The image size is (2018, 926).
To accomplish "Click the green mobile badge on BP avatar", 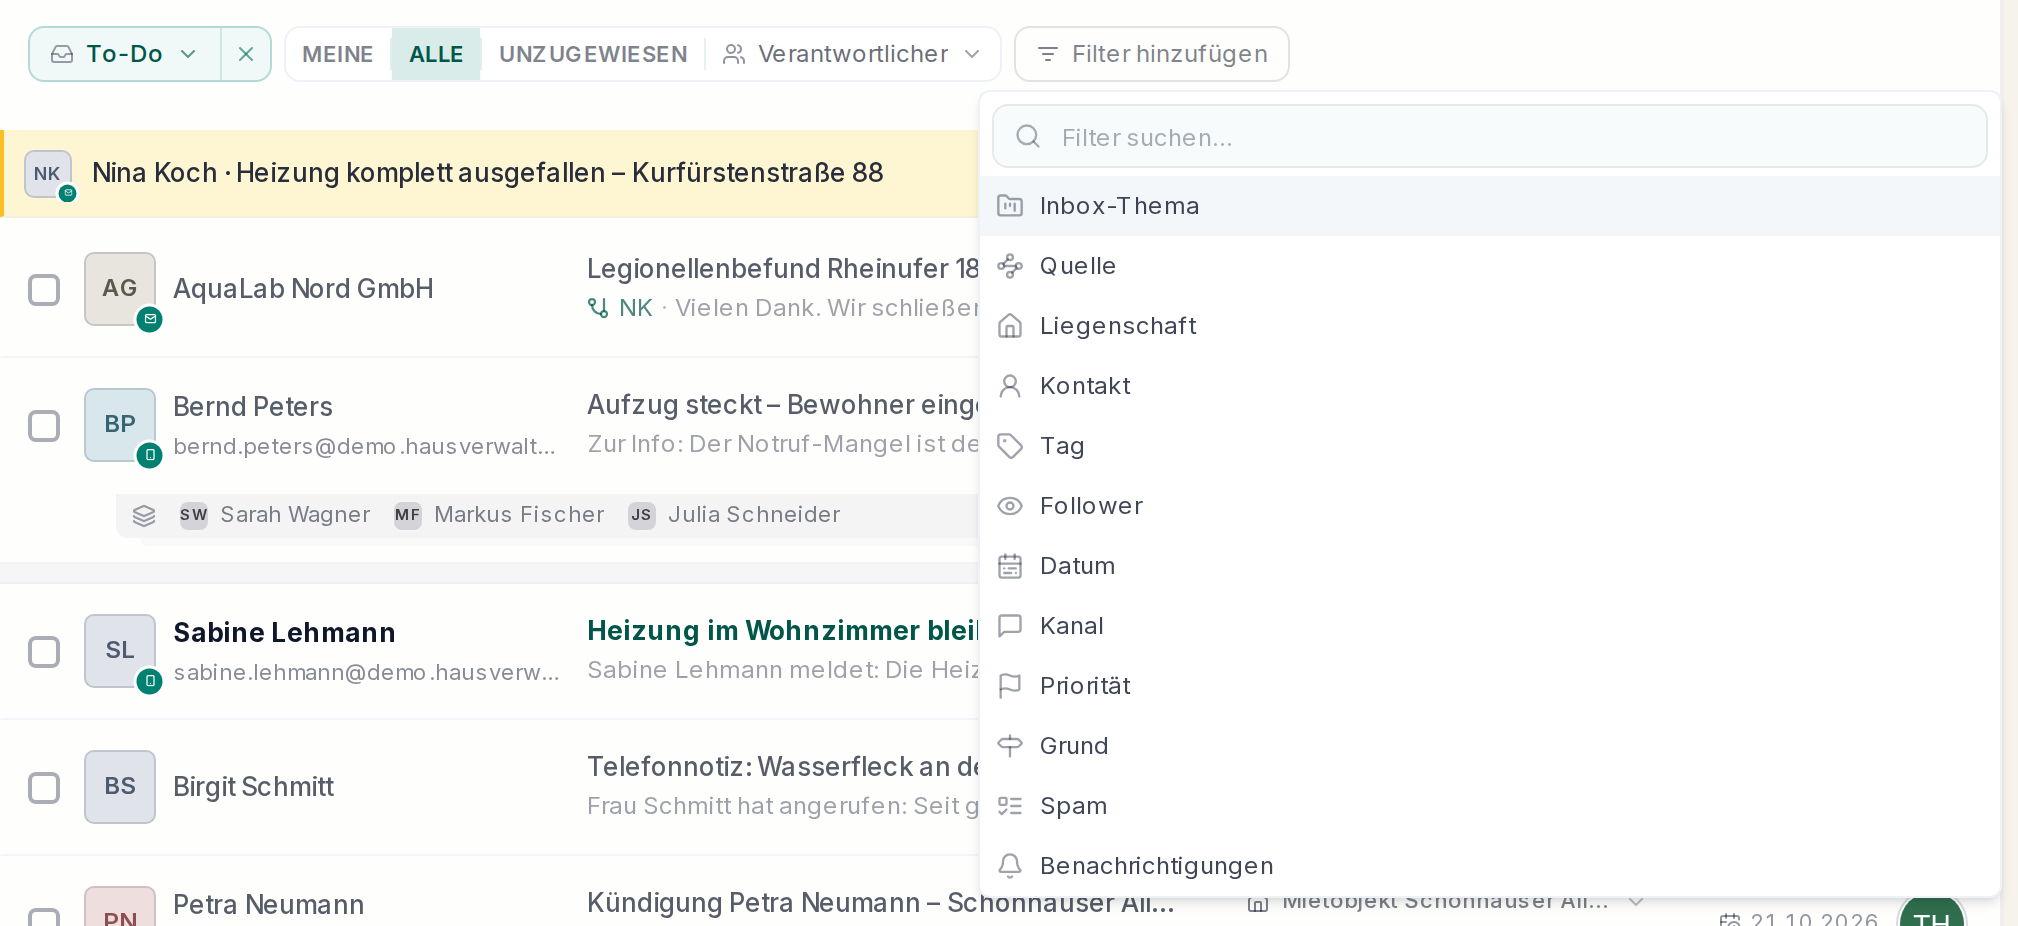I will tap(149, 456).
